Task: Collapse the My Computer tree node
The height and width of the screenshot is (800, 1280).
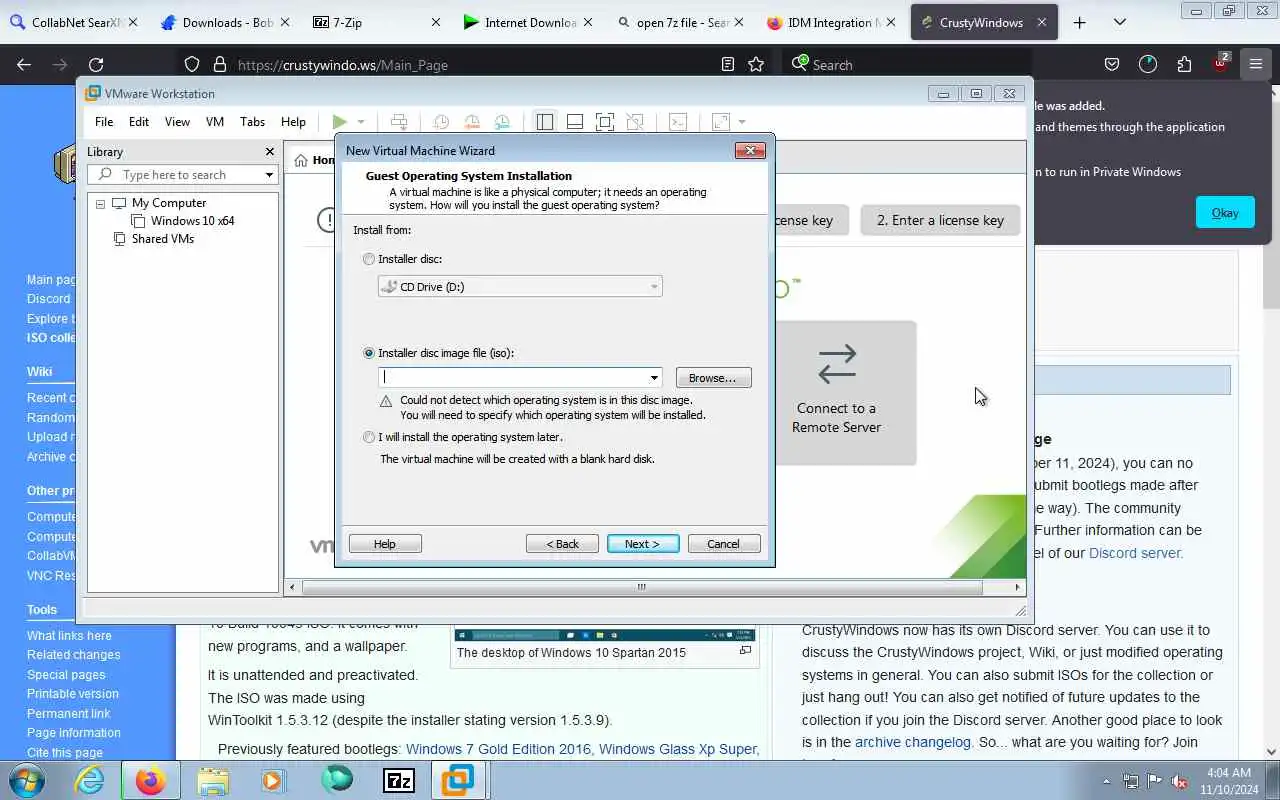Action: (x=101, y=203)
